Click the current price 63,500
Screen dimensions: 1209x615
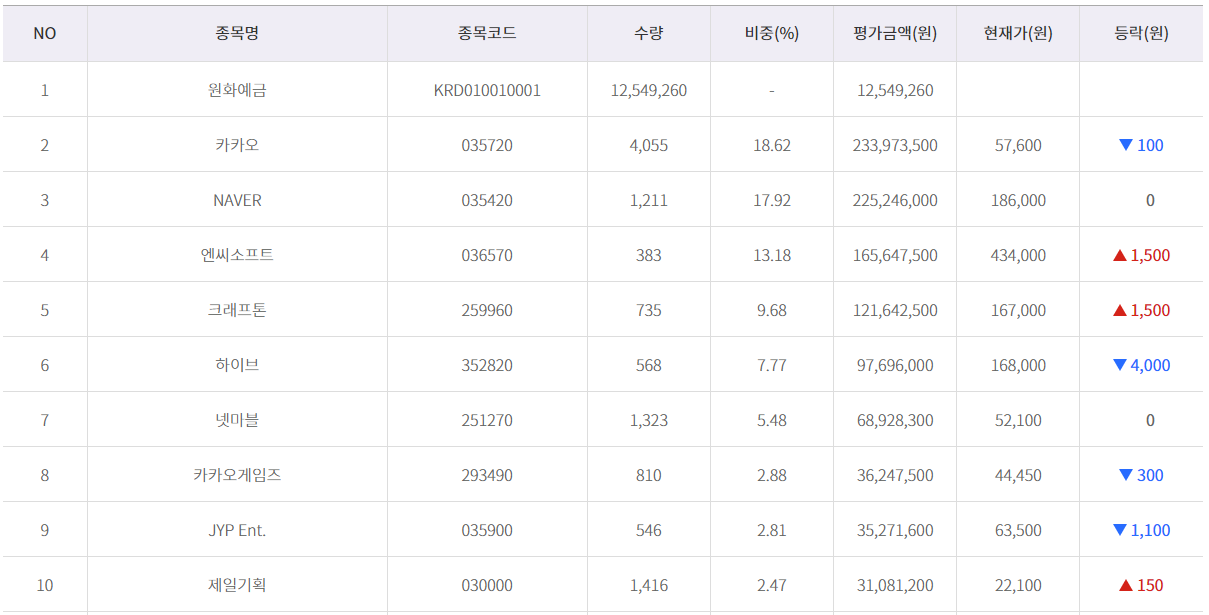[1018, 530]
